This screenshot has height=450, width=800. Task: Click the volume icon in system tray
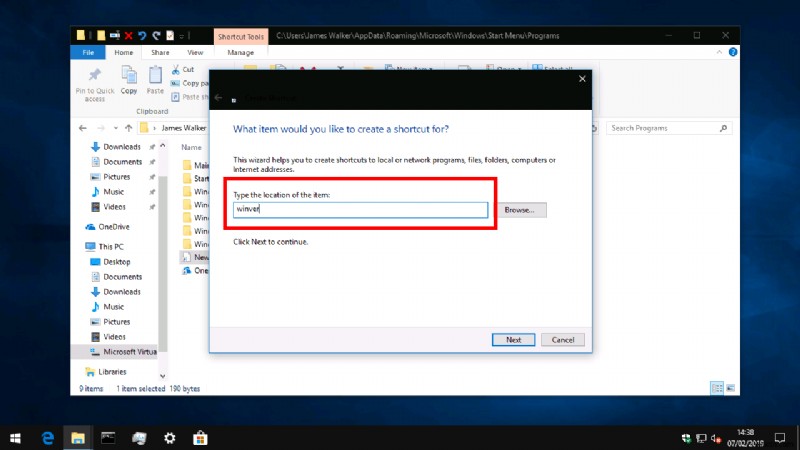[716, 438]
